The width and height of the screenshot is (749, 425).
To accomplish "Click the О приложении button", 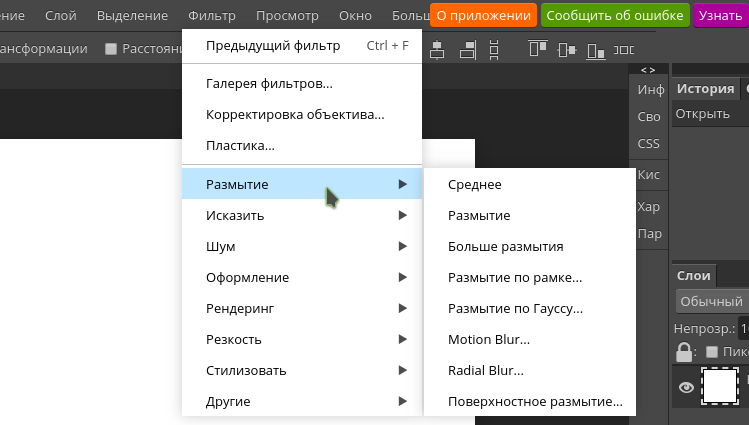I will tap(483, 15).
